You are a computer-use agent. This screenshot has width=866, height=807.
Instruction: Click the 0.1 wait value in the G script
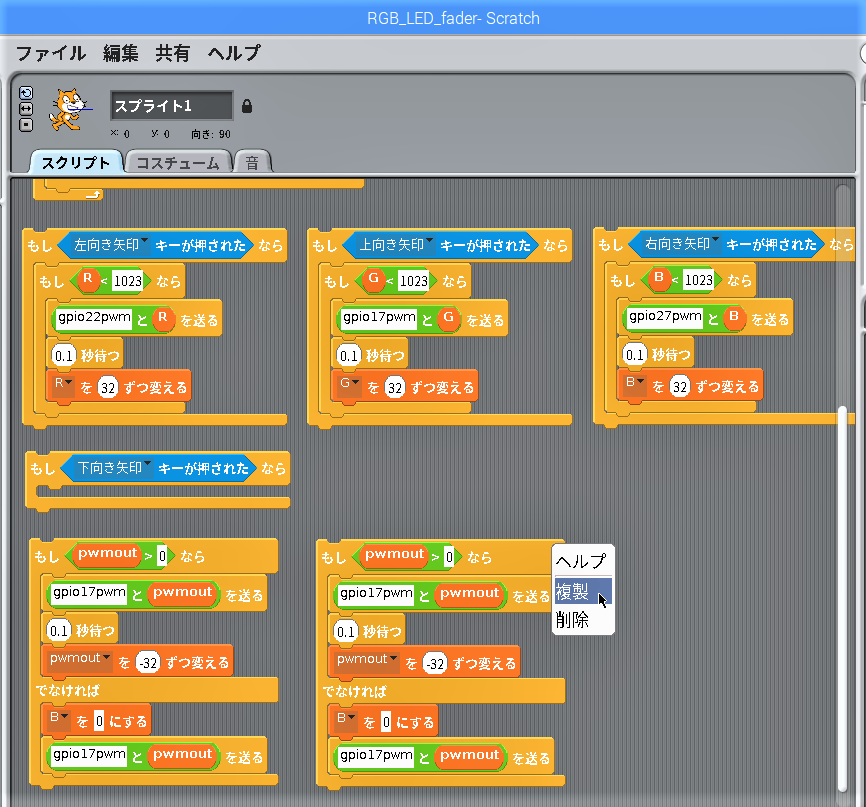(x=349, y=355)
